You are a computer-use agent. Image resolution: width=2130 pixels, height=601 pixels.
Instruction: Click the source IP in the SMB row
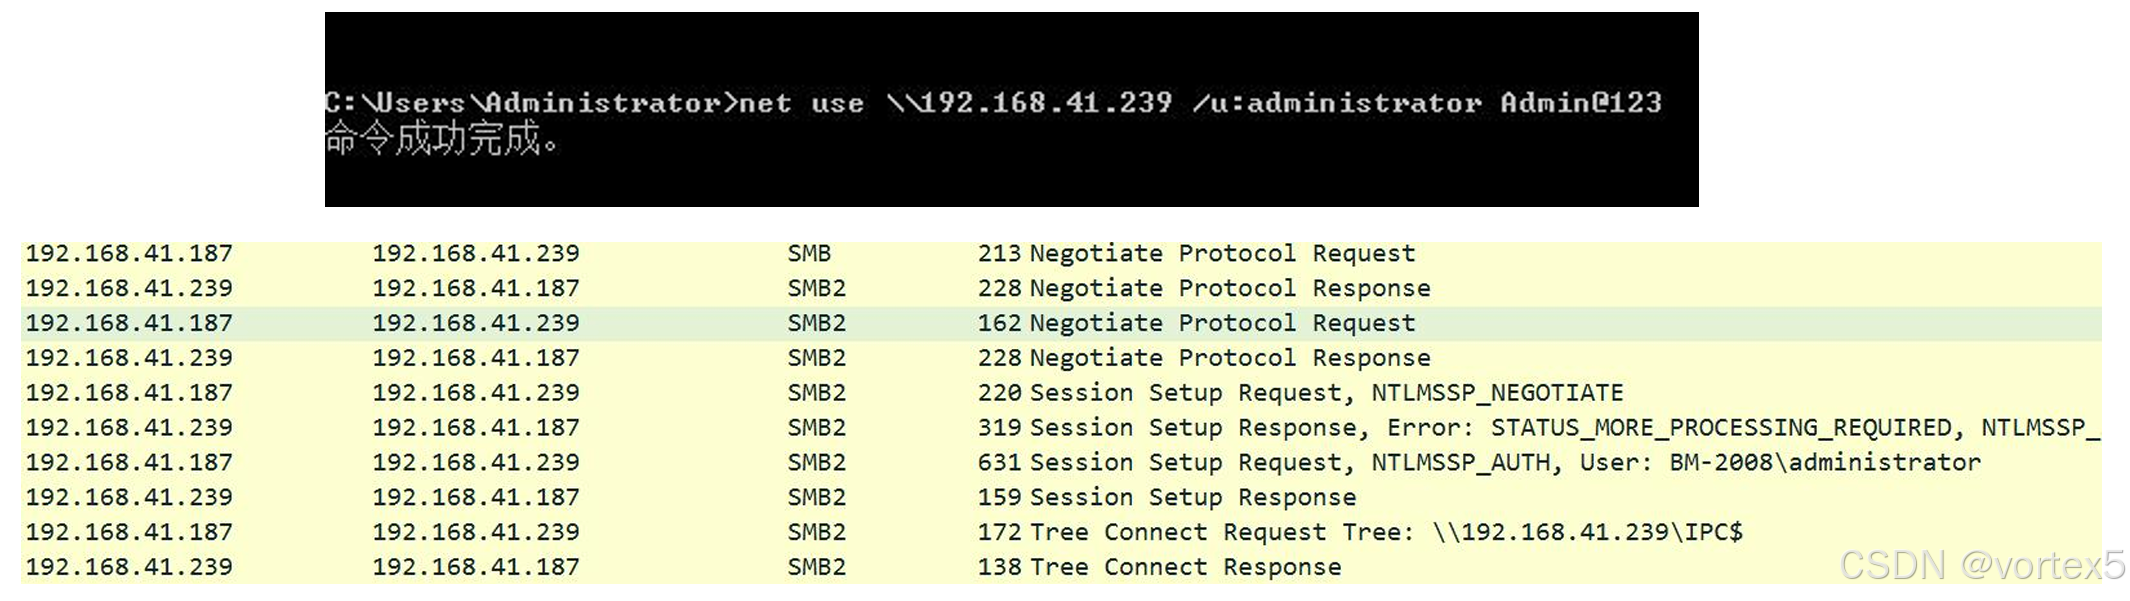[x=129, y=254]
